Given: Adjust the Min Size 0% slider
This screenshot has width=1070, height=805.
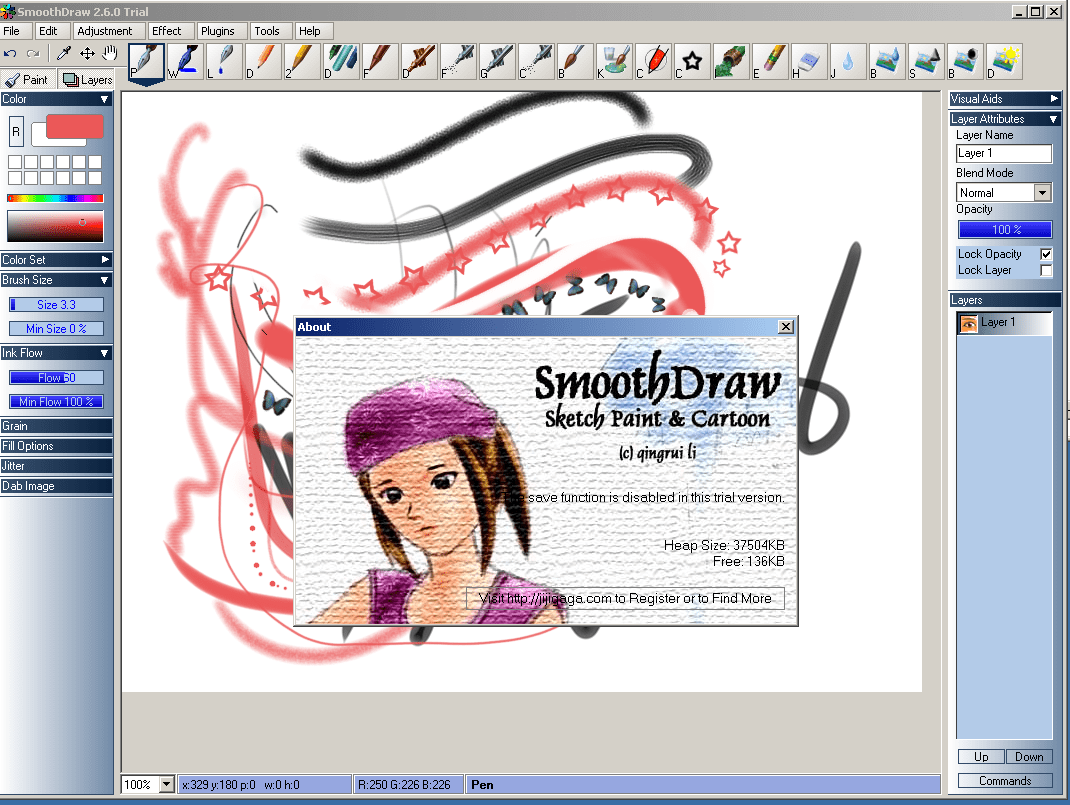Looking at the screenshot, I should click(x=57, y=329).
